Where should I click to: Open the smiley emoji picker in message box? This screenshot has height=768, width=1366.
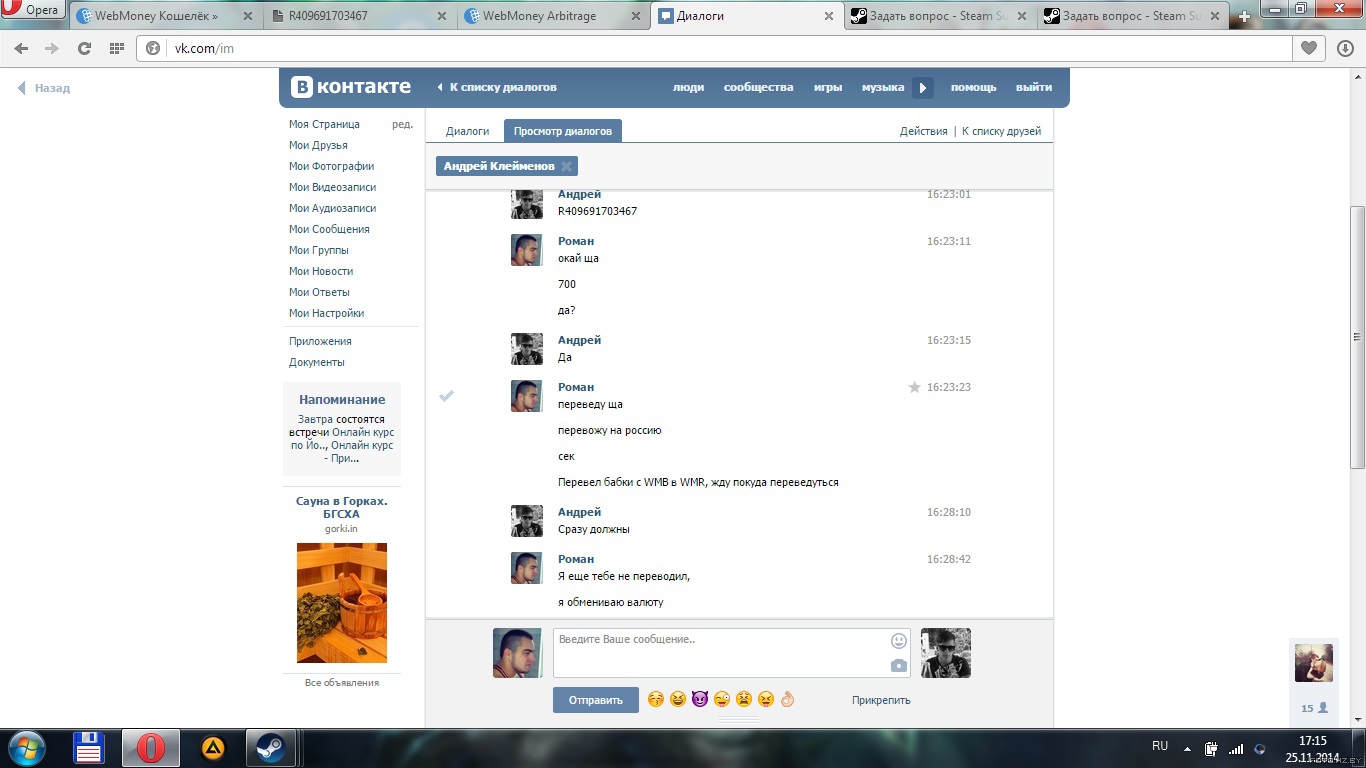tap(899, 641)
